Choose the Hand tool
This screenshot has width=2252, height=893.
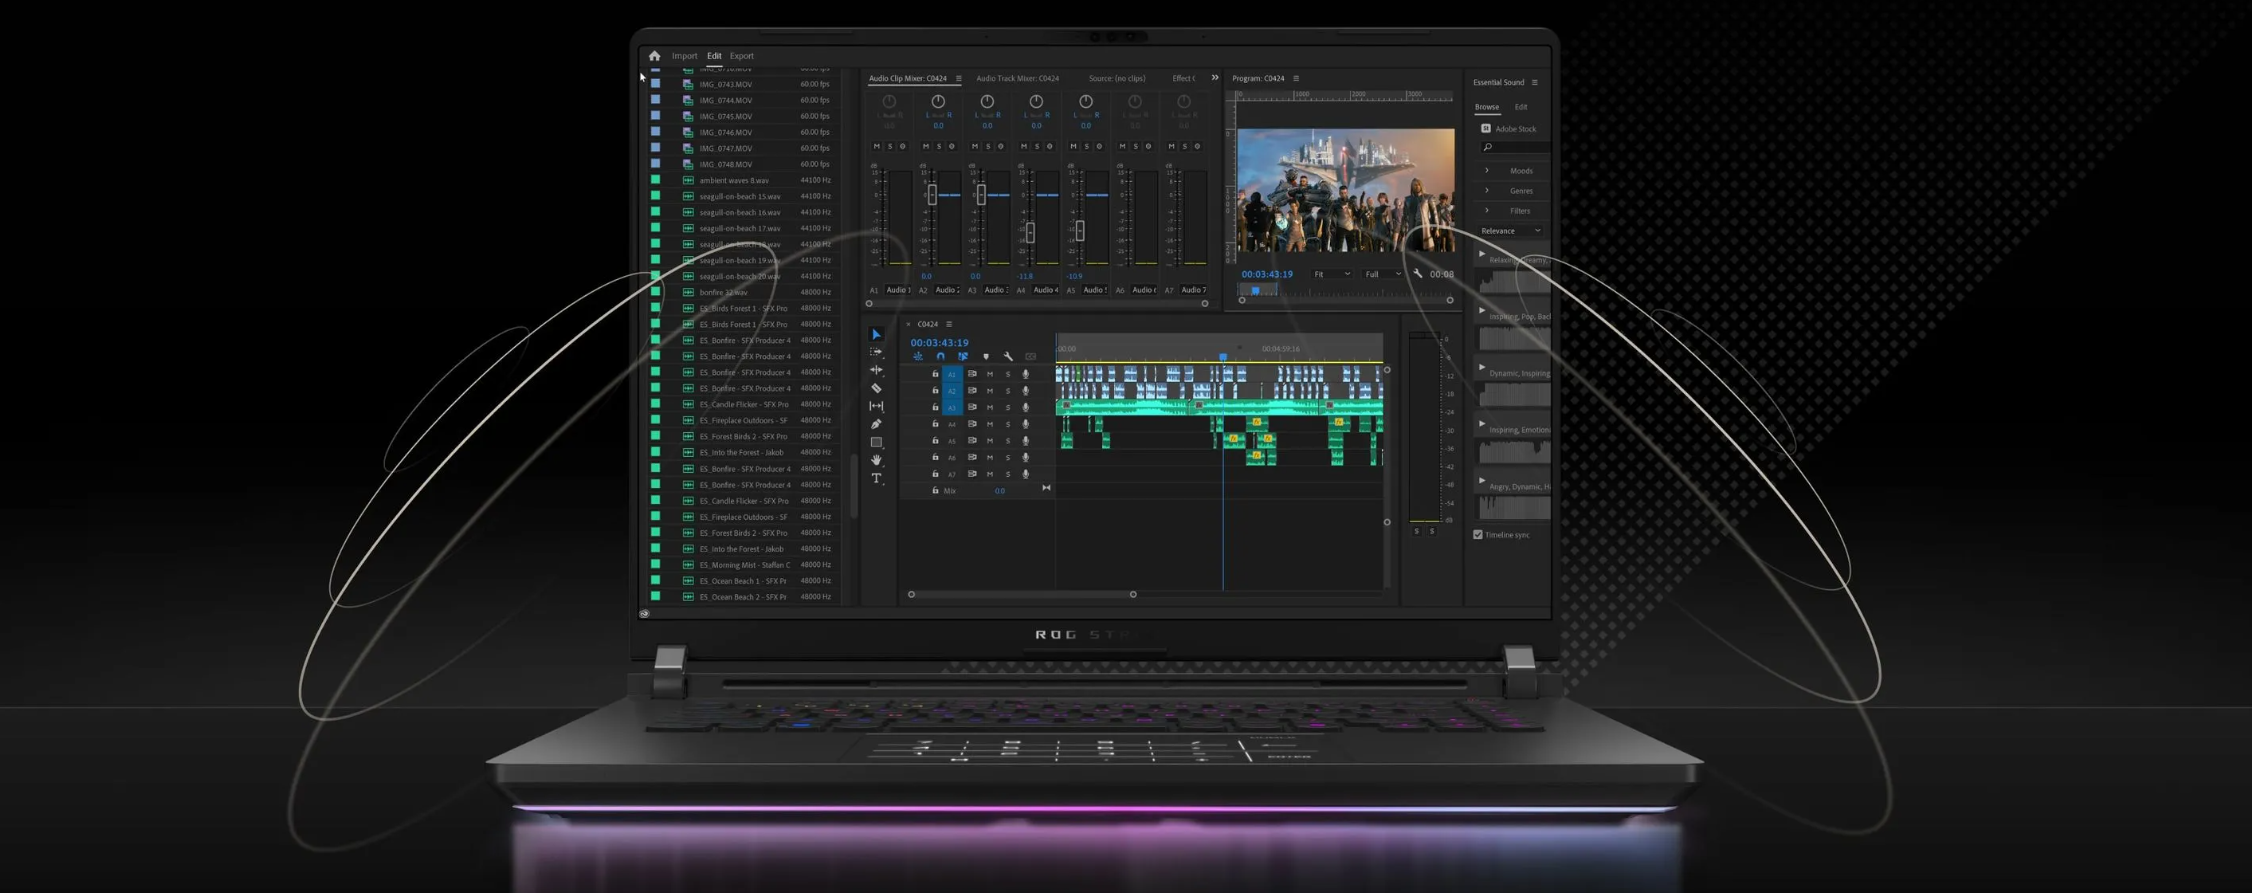pyautogui.click(x=876, y=460)
